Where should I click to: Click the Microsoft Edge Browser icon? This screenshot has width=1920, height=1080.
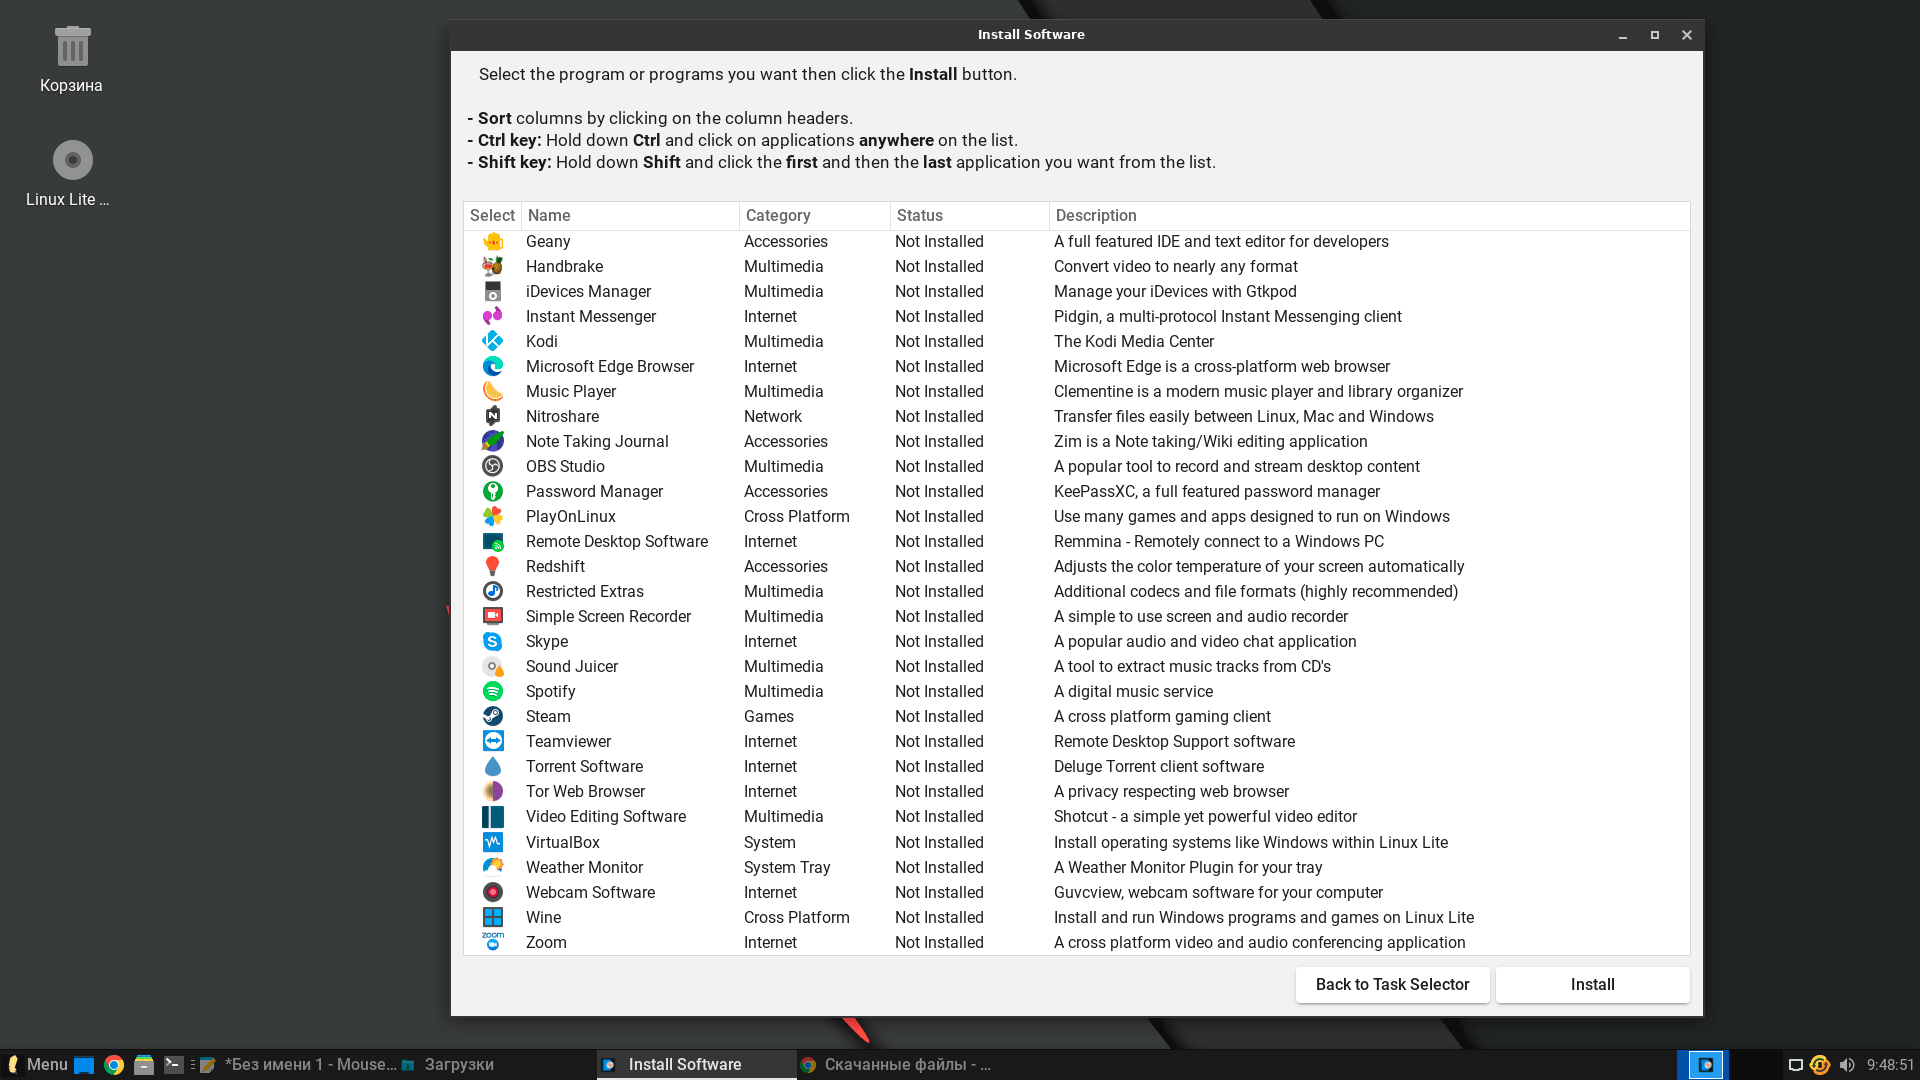492,366
